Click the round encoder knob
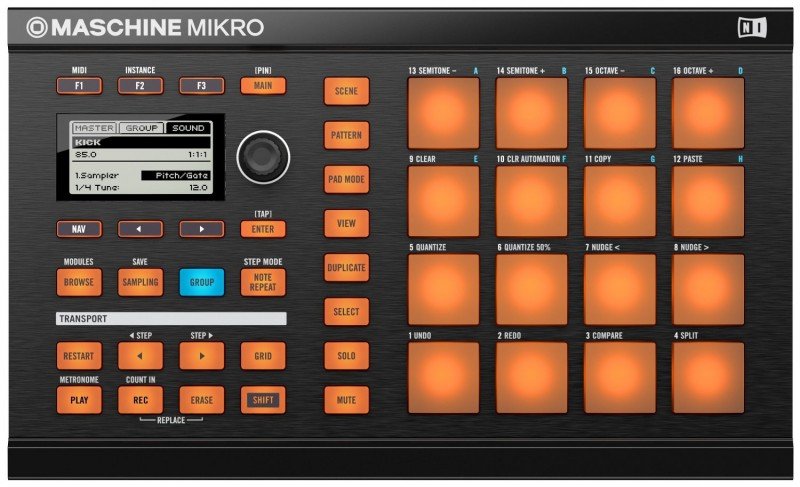 click(263, 157)
